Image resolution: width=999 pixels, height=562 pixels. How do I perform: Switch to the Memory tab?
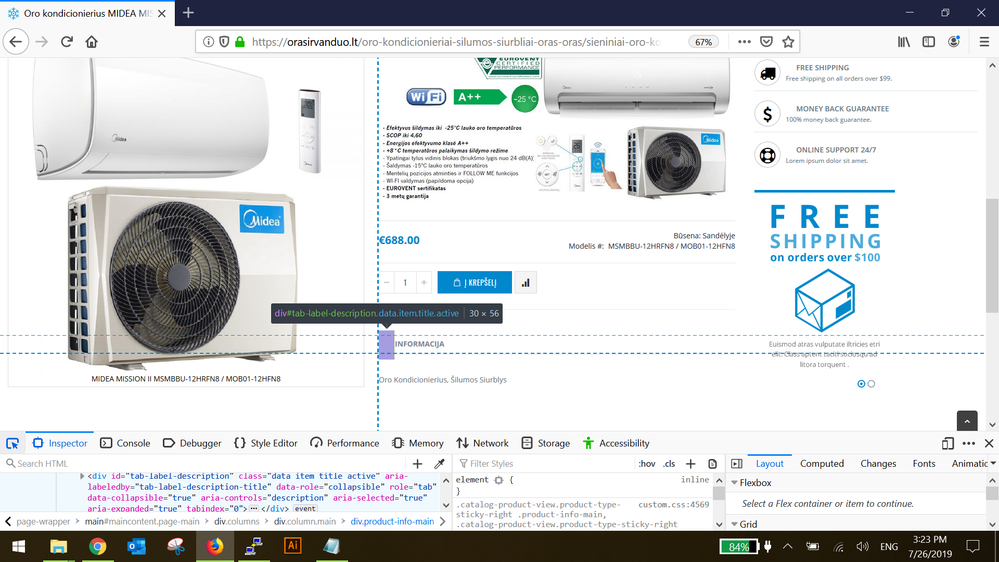click(417, 443)
